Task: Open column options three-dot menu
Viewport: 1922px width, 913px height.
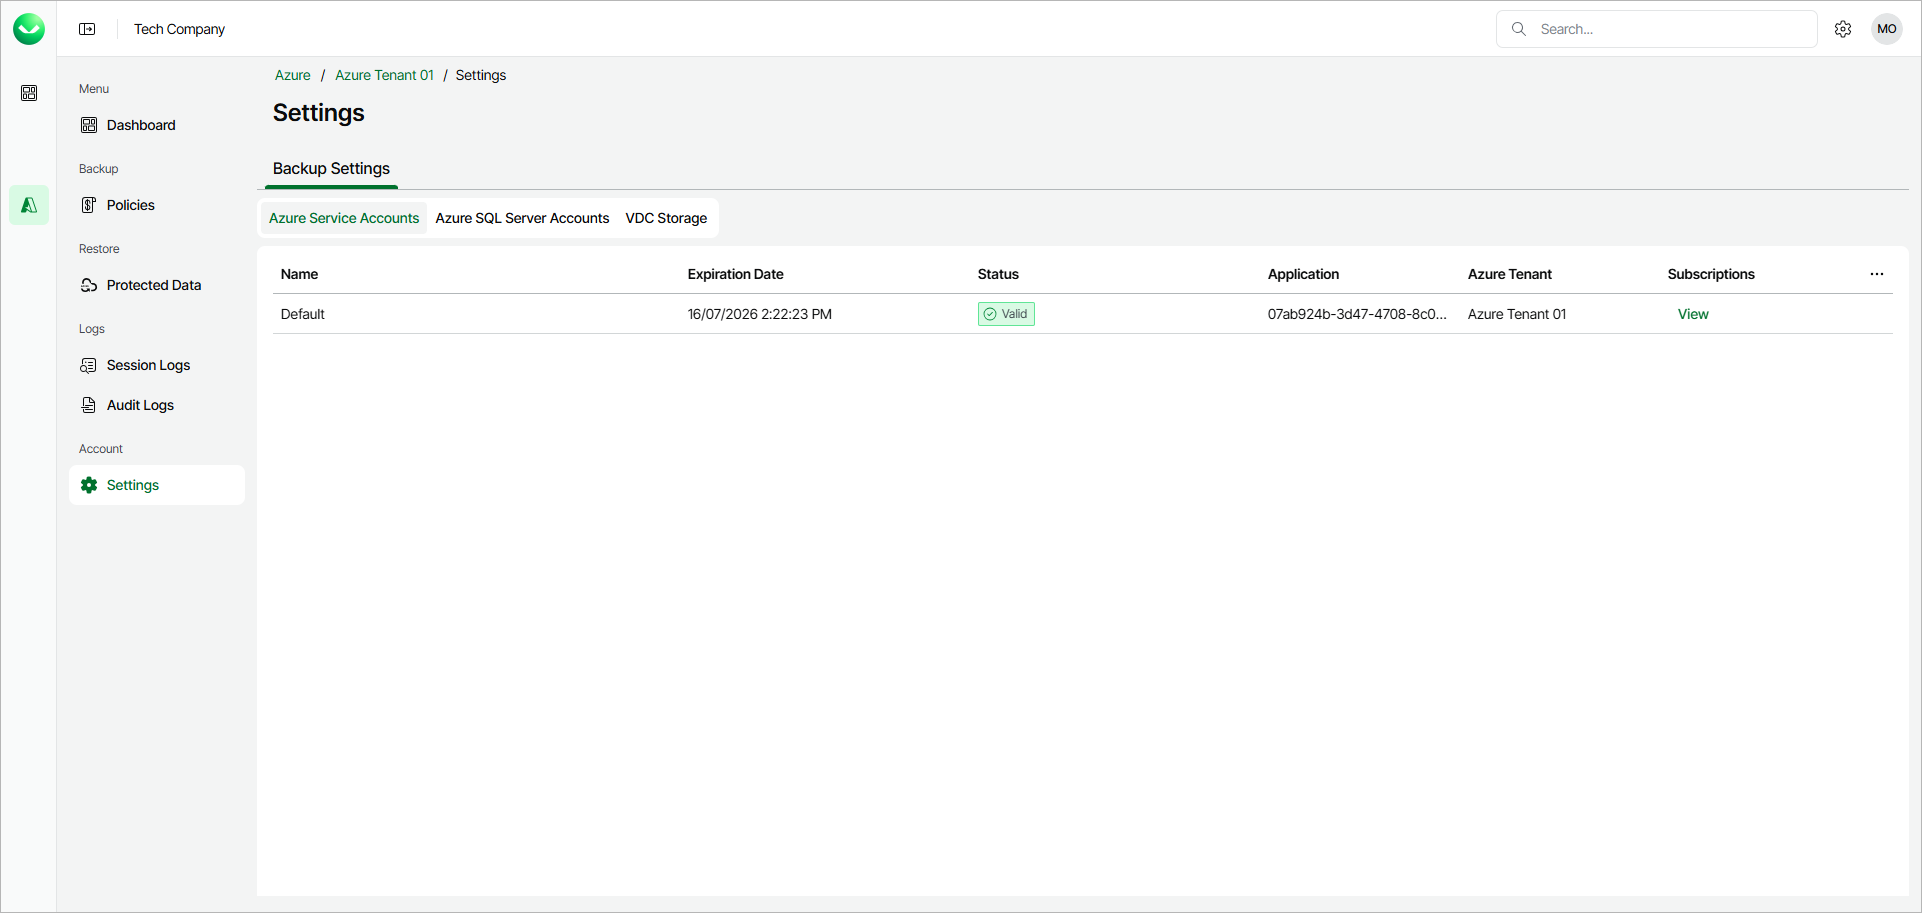Action: coord(1877,274)
